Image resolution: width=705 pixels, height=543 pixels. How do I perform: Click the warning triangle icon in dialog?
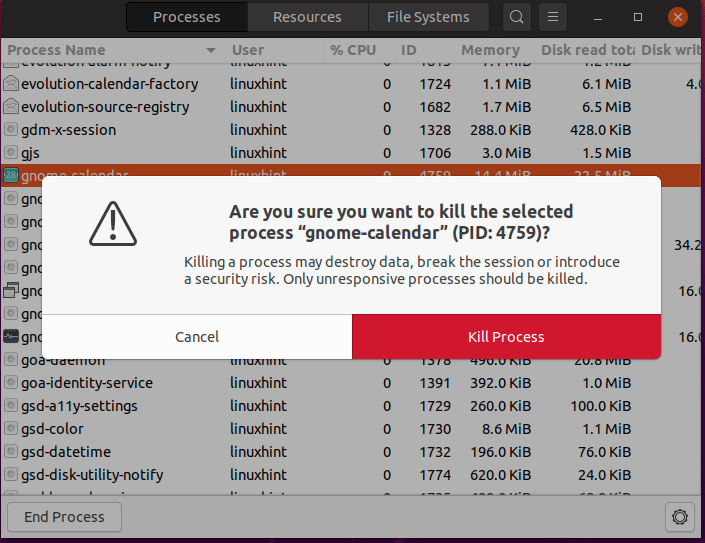point(113,224)
